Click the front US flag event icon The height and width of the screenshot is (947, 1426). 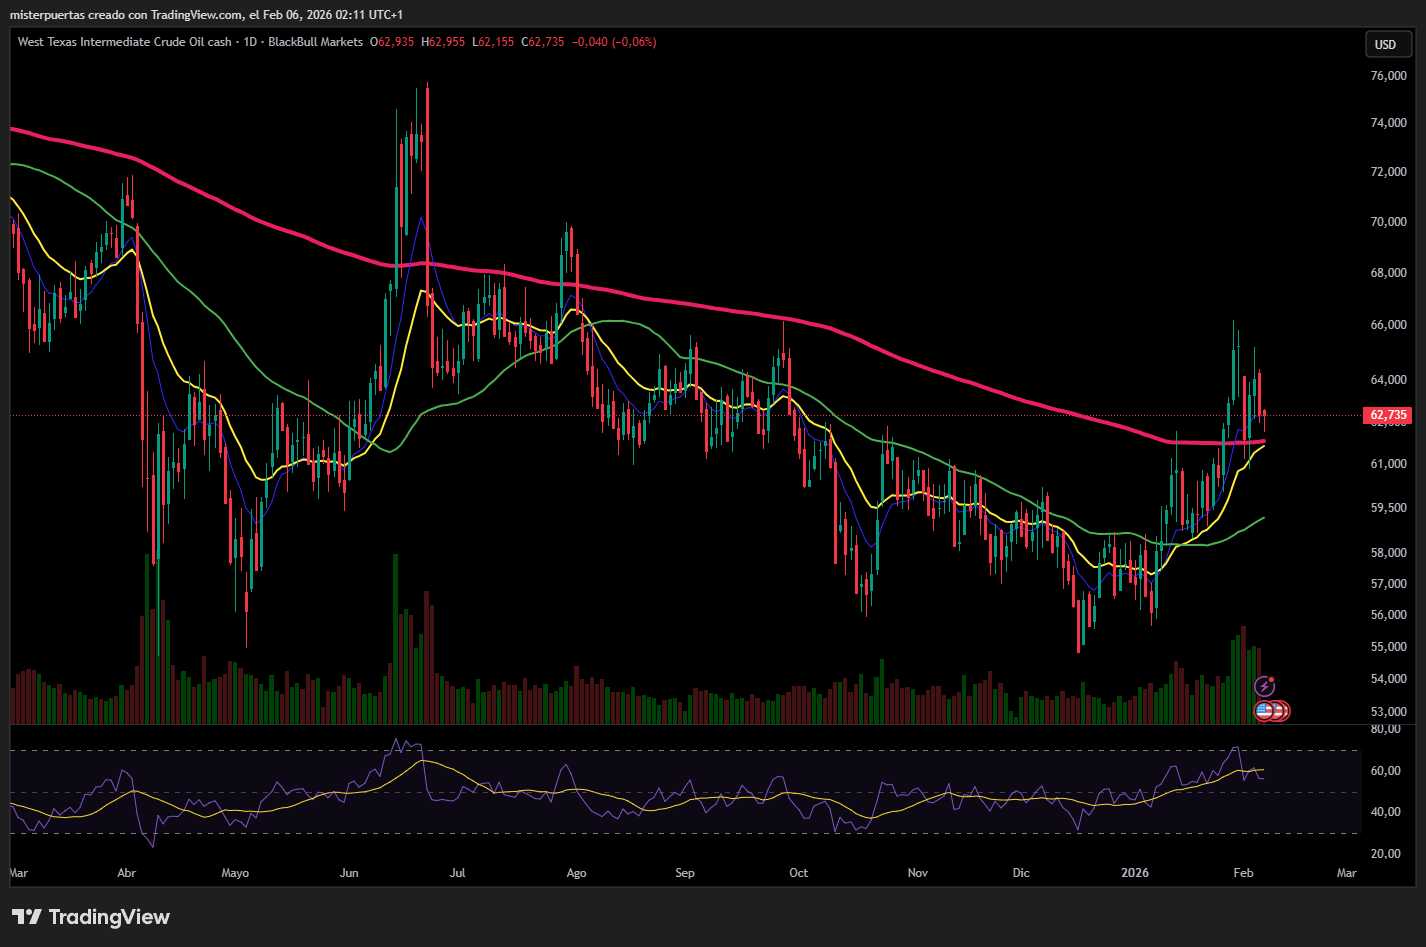[x=1264, y=711]
